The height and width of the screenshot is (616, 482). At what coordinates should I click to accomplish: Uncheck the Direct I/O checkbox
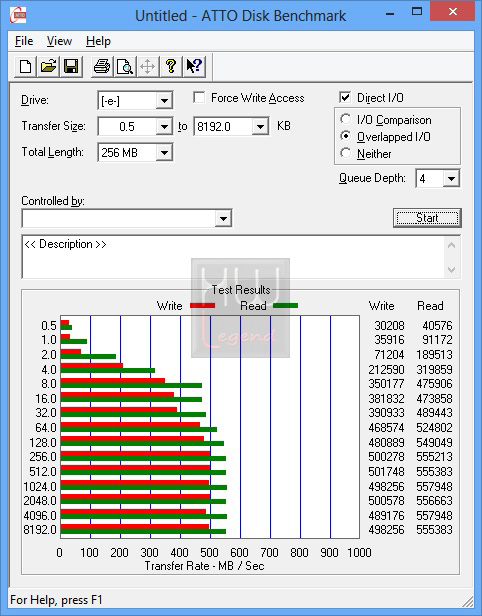click(x=345, y=97)
